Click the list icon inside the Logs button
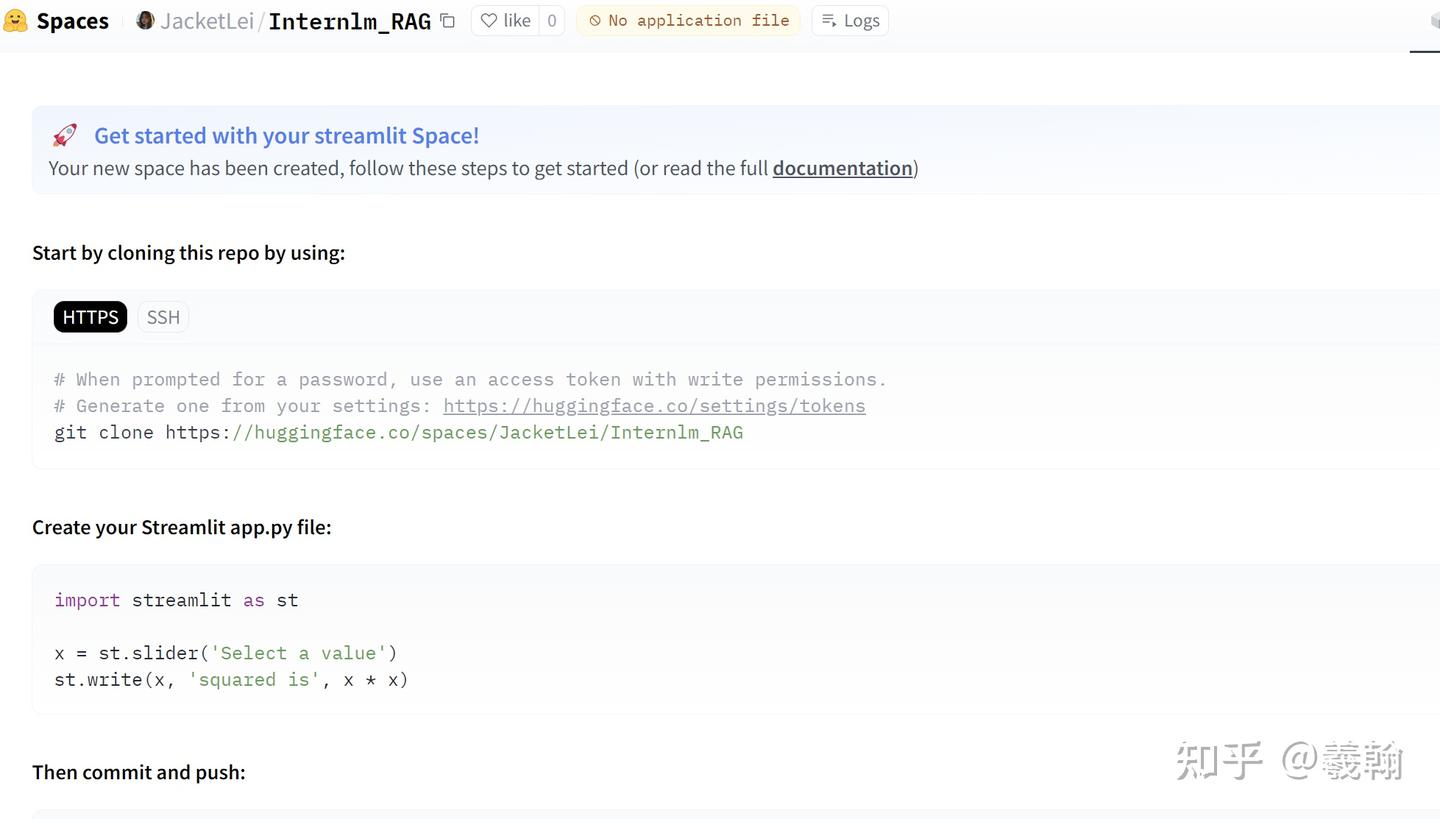This screenshot has height=819, width=1440. point(830,20)
